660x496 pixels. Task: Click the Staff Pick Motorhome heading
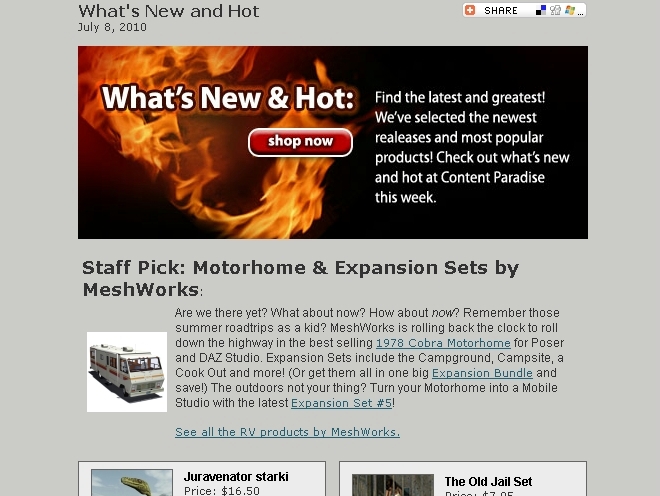[301, 278]
